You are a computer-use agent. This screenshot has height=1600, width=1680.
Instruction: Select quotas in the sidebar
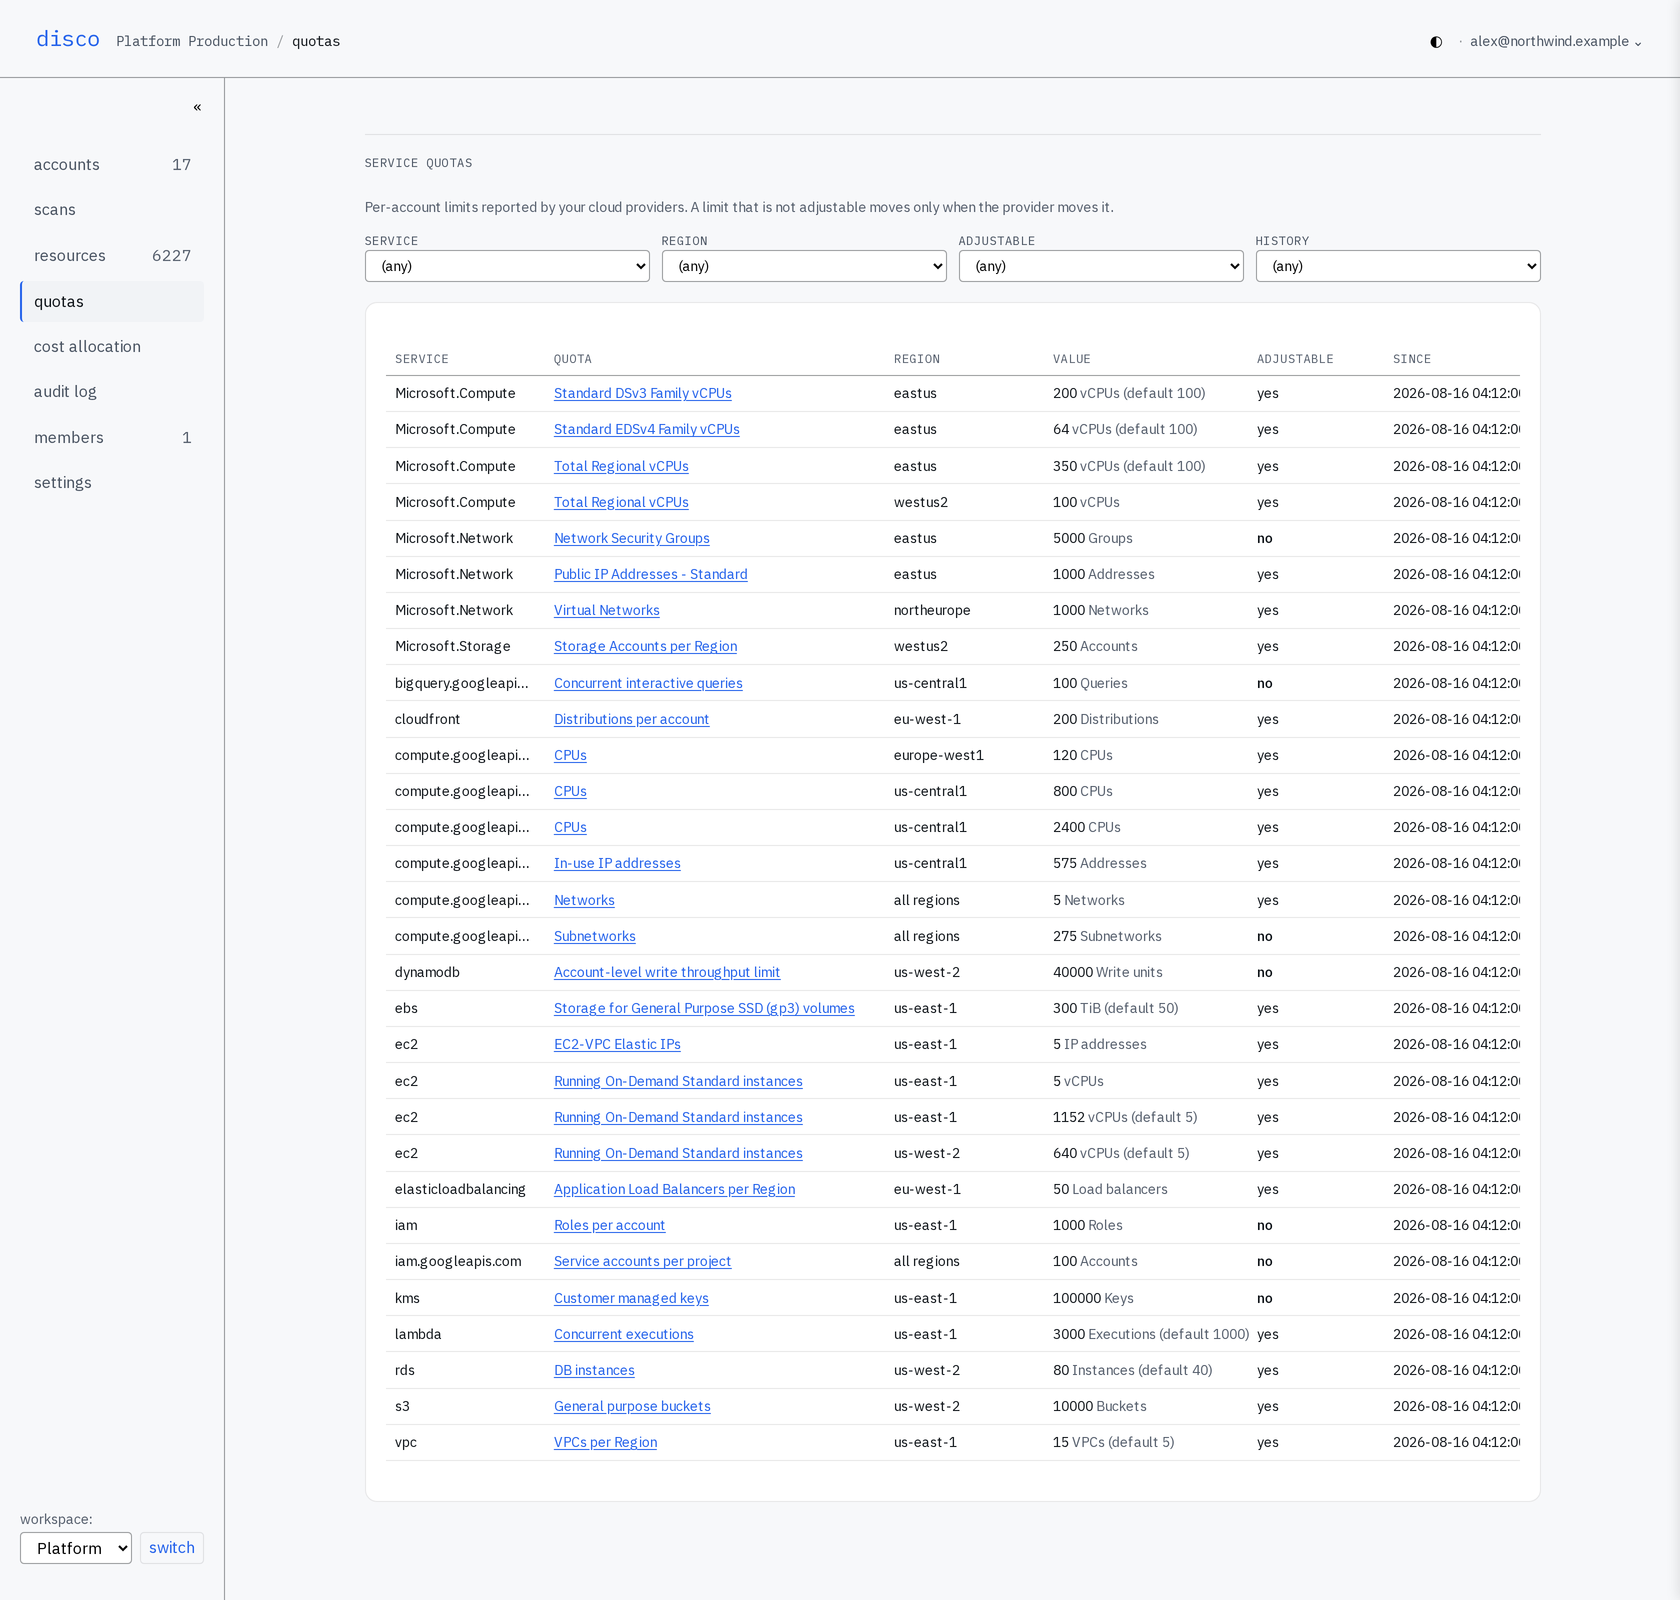click(112, 302)
